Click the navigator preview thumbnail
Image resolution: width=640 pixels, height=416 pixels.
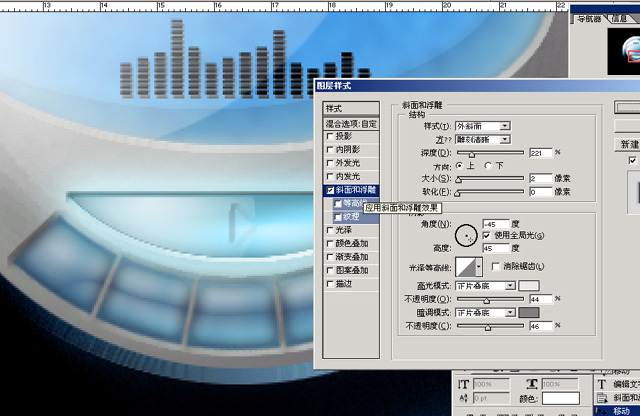(624, 51)
